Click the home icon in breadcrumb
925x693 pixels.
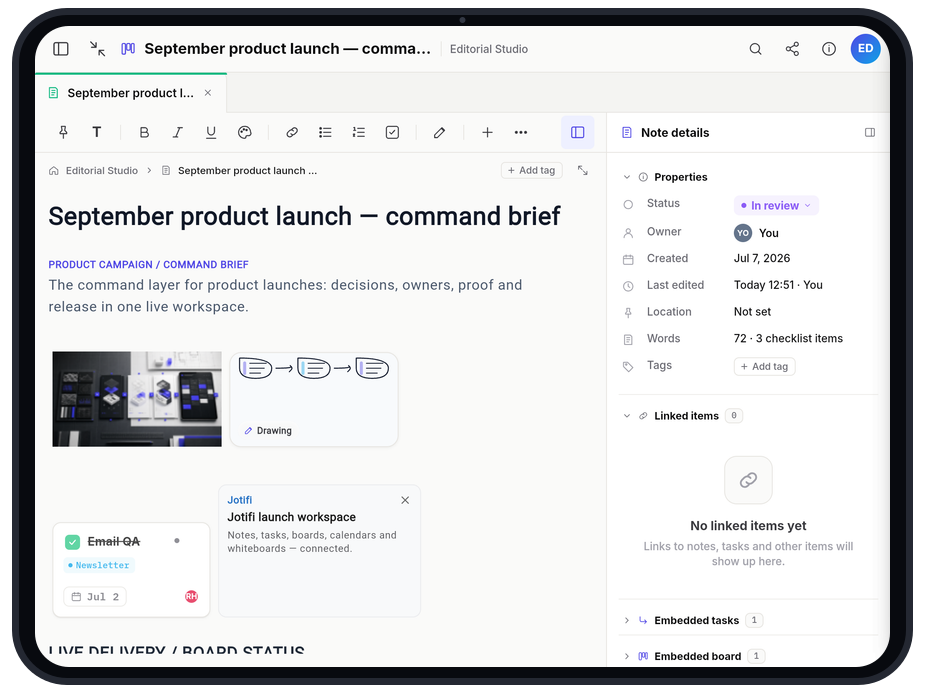(54, 170)
